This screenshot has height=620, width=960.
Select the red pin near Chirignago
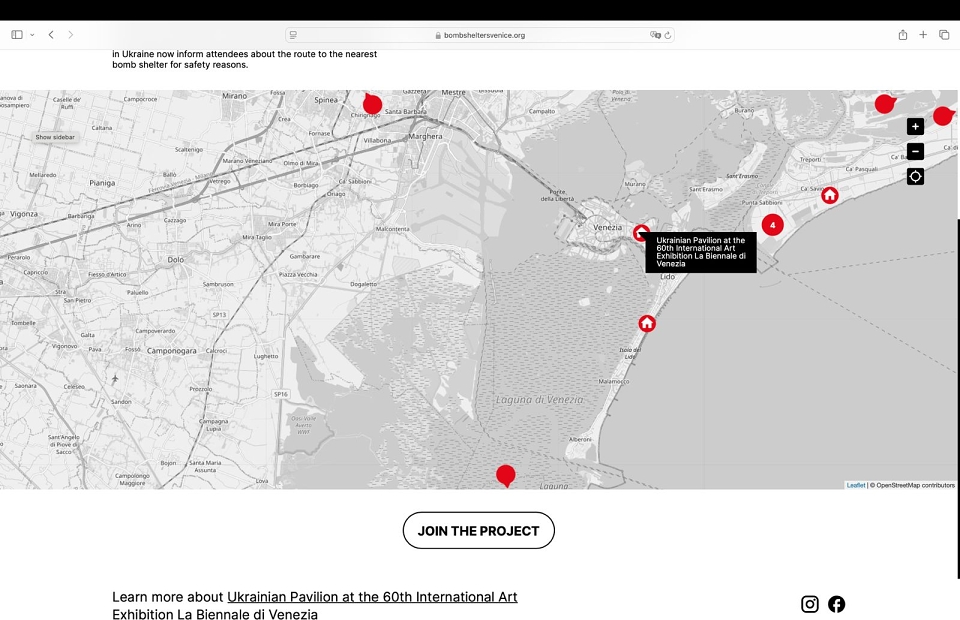372,104
